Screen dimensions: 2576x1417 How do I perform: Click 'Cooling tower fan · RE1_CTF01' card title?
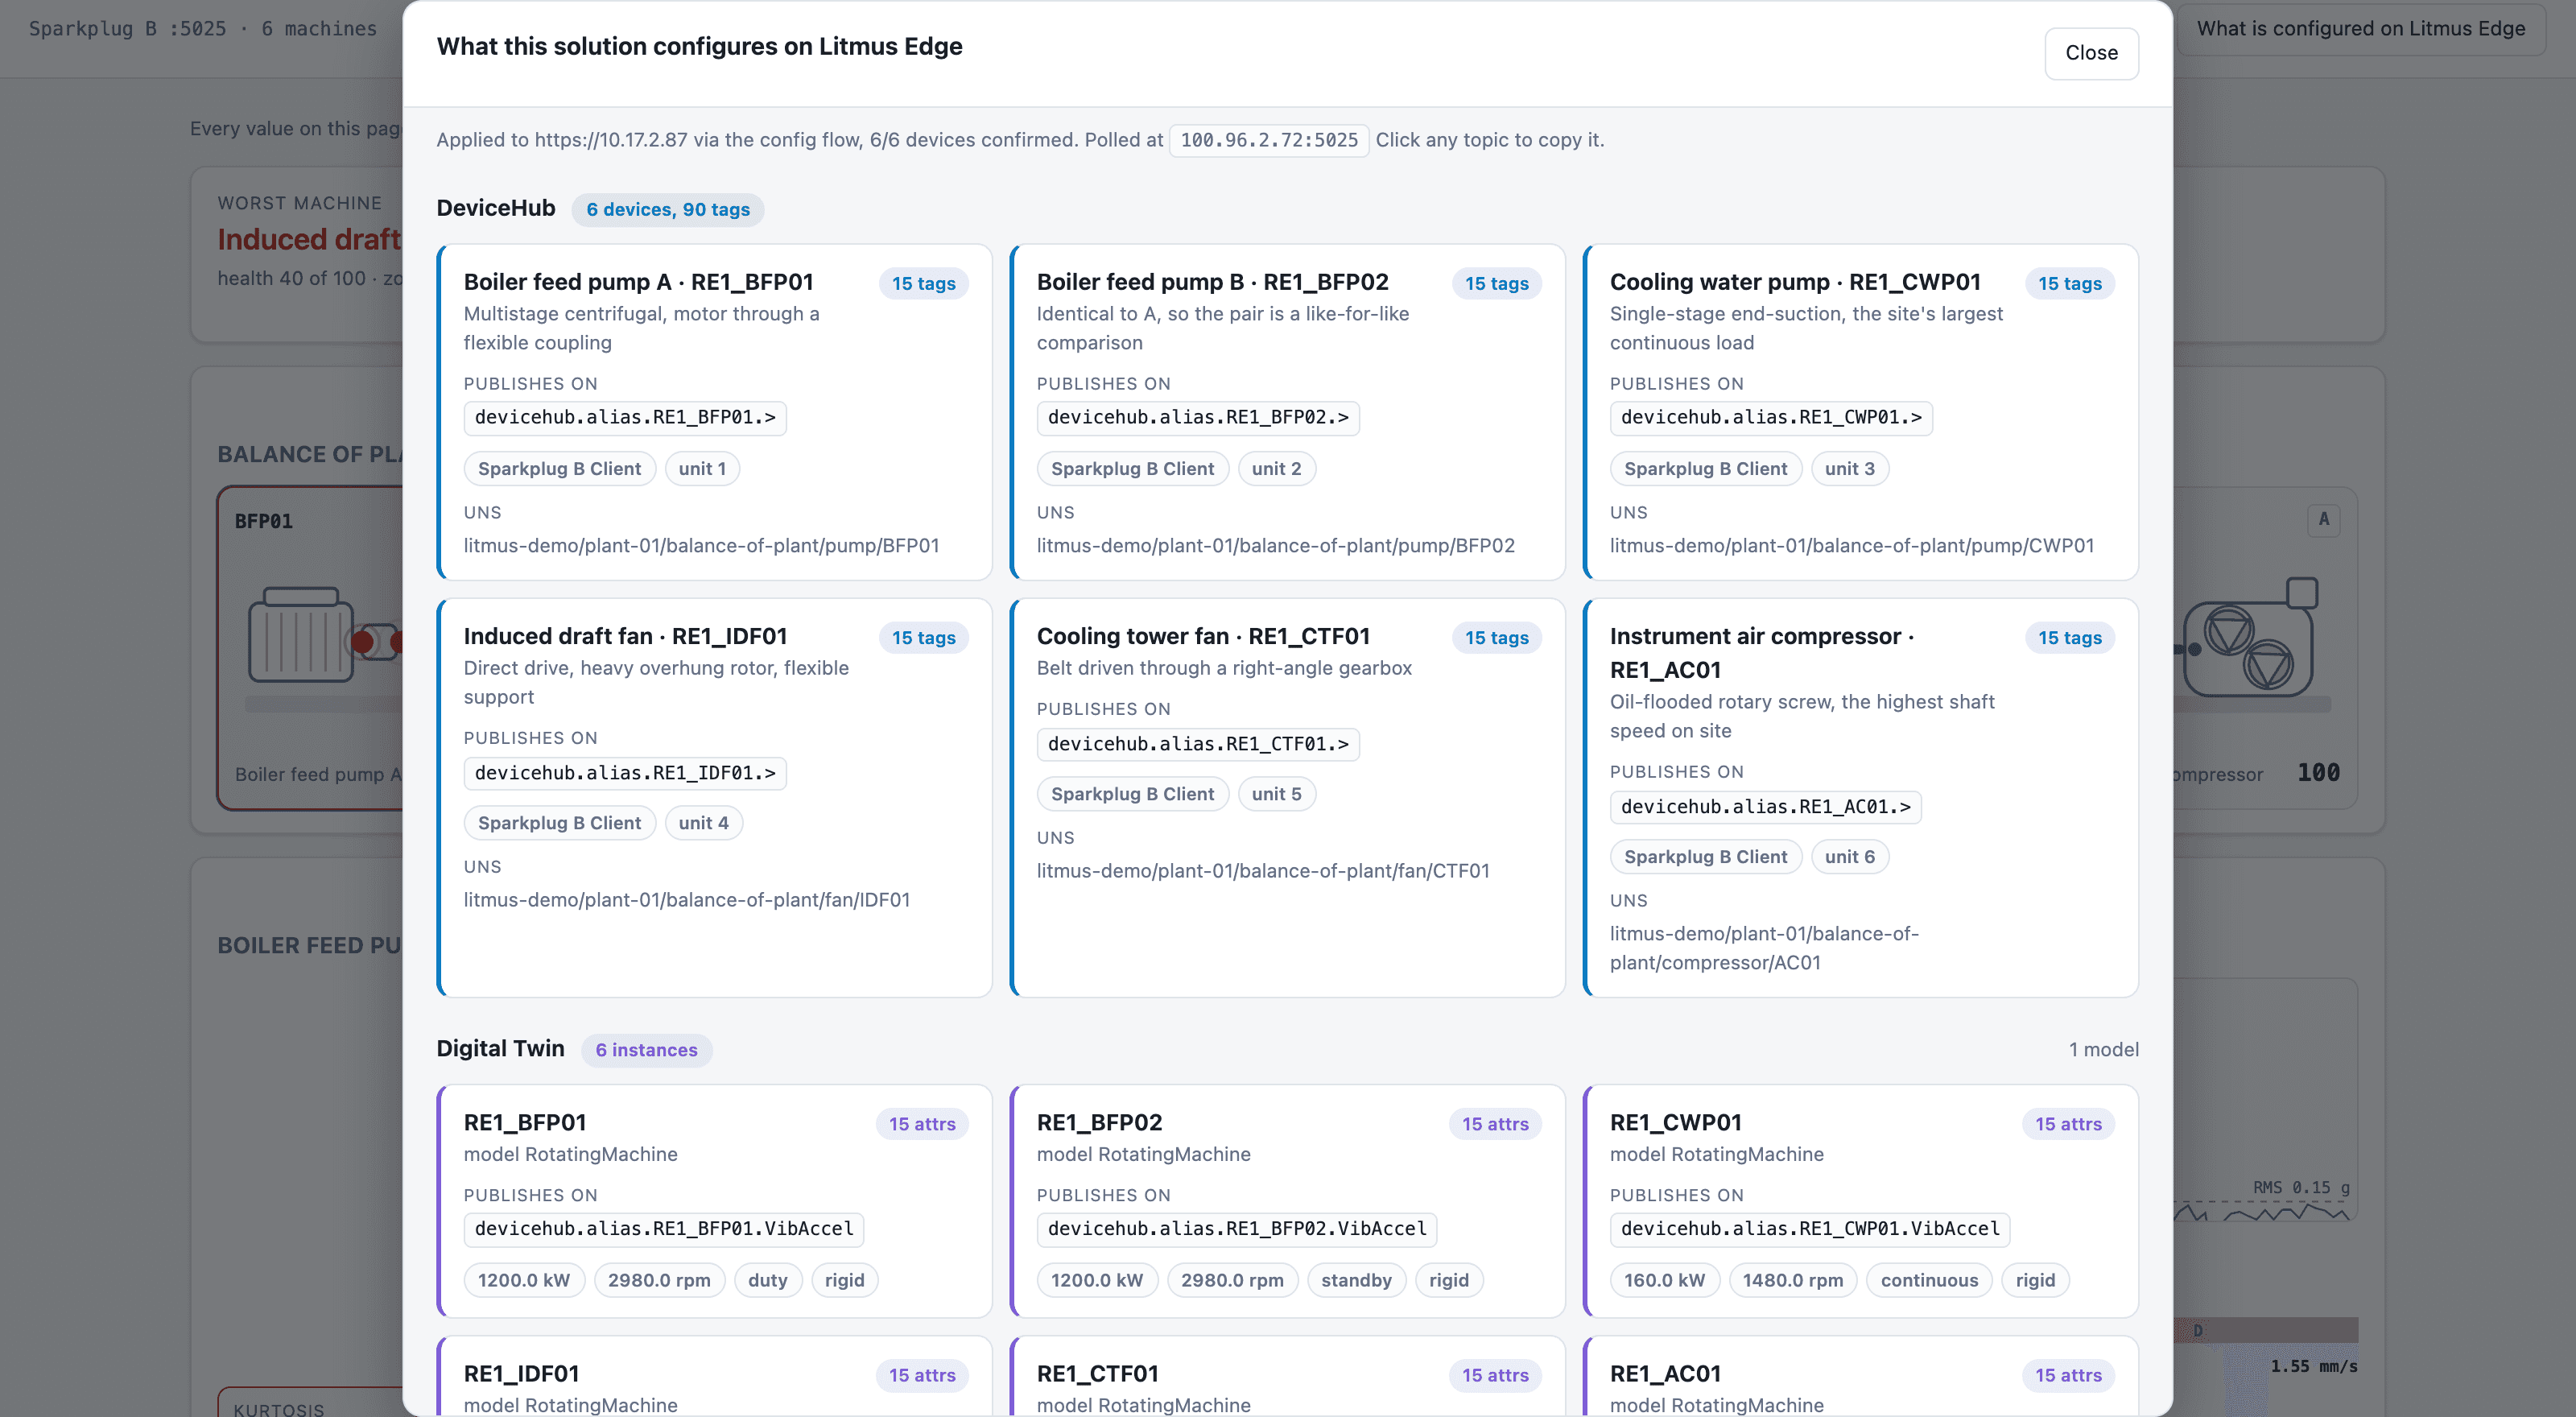(1203, 637)
